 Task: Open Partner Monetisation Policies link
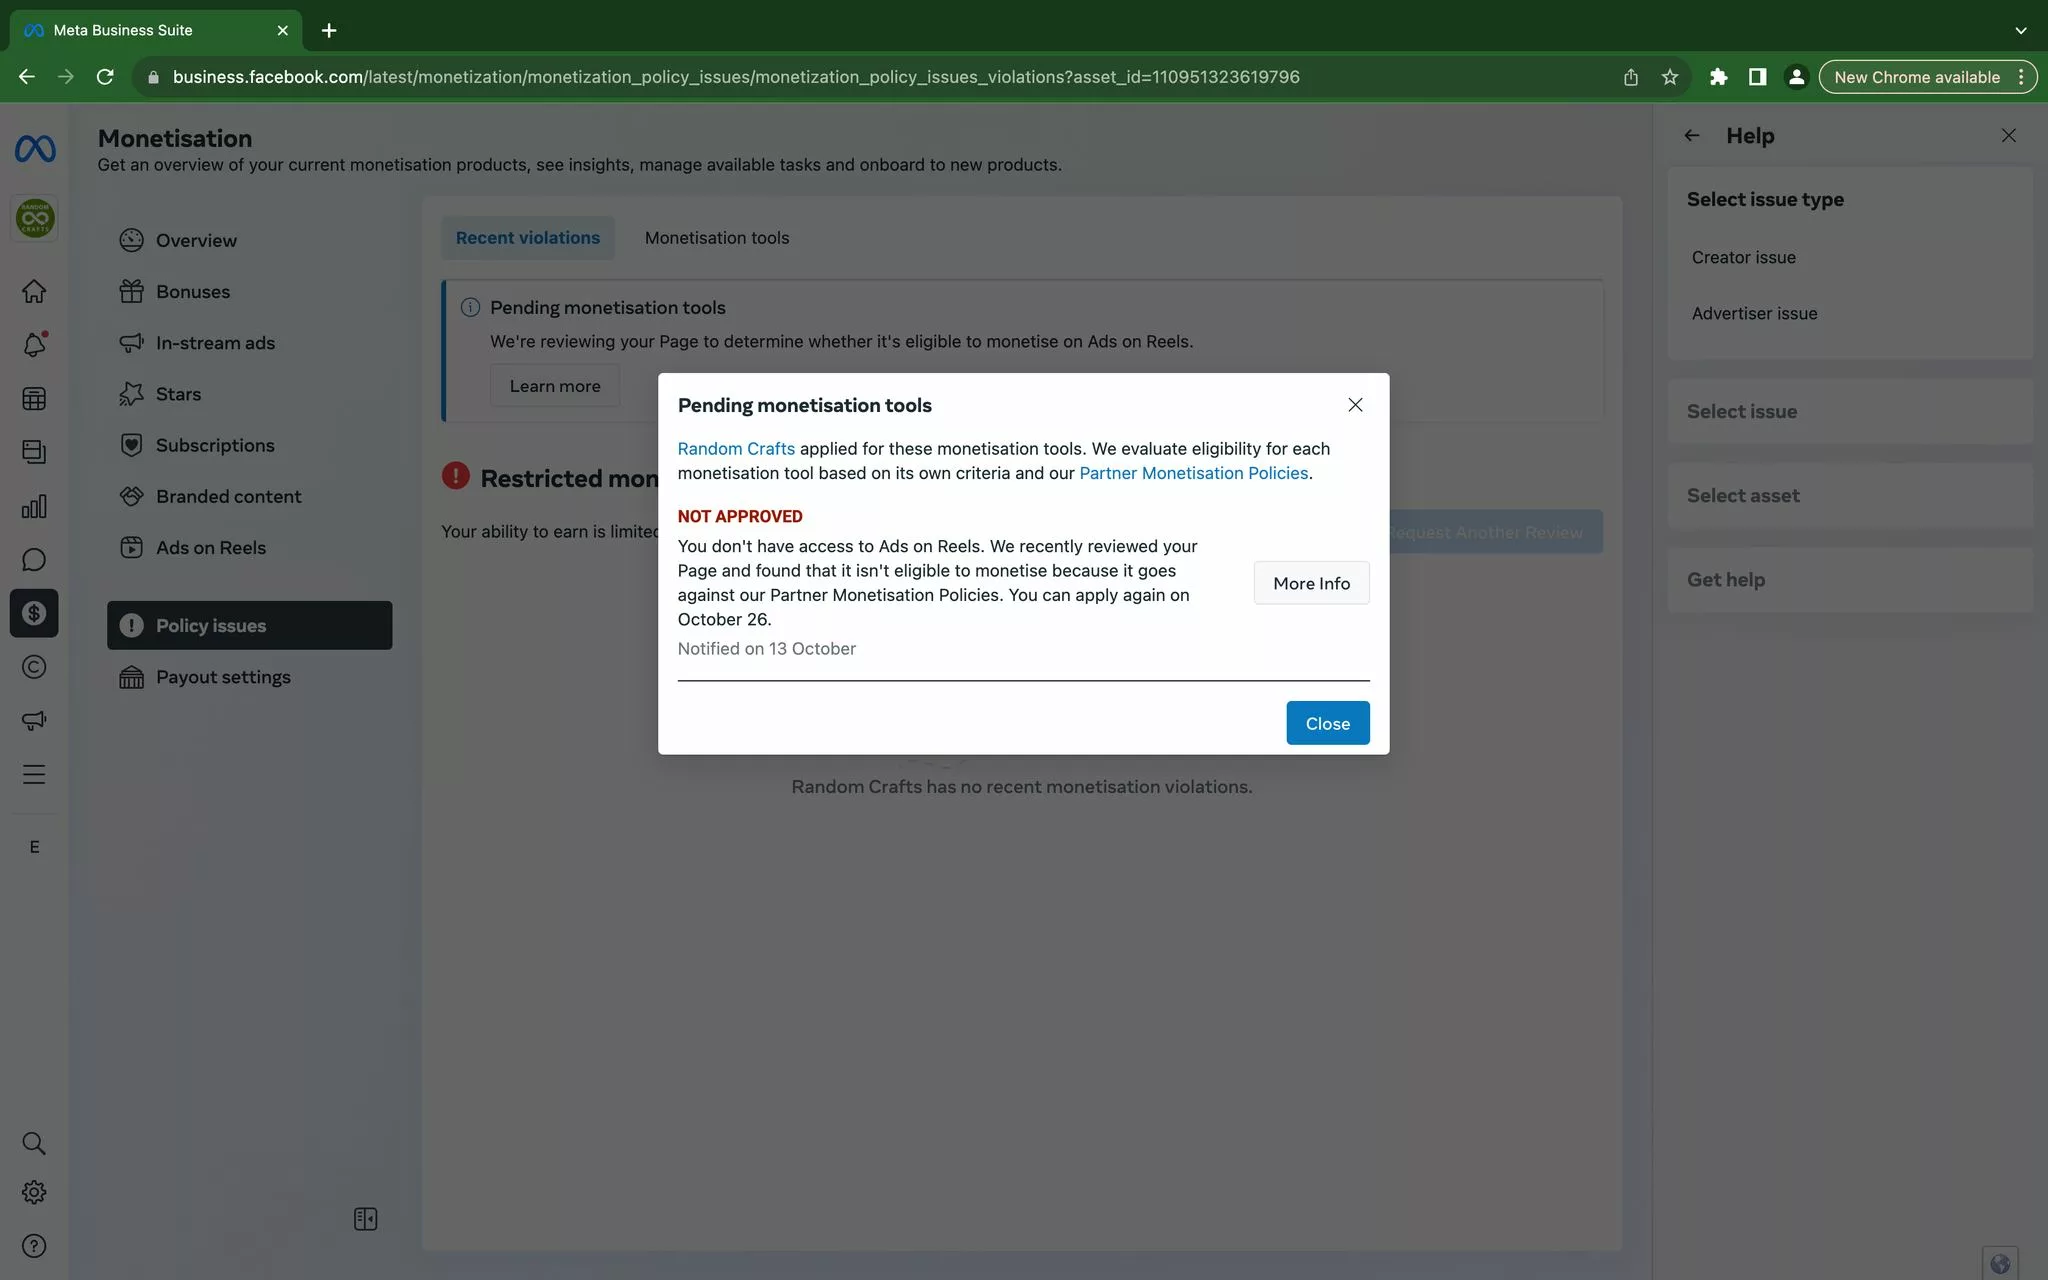[x=1193, y=473]
